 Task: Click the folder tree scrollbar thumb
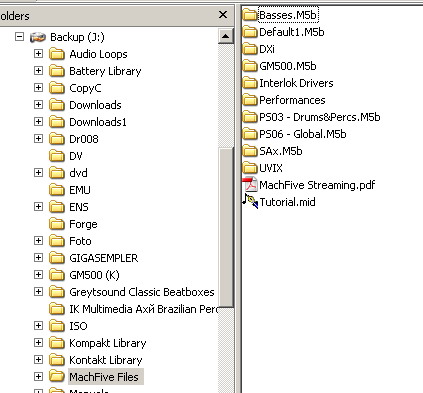226,227
